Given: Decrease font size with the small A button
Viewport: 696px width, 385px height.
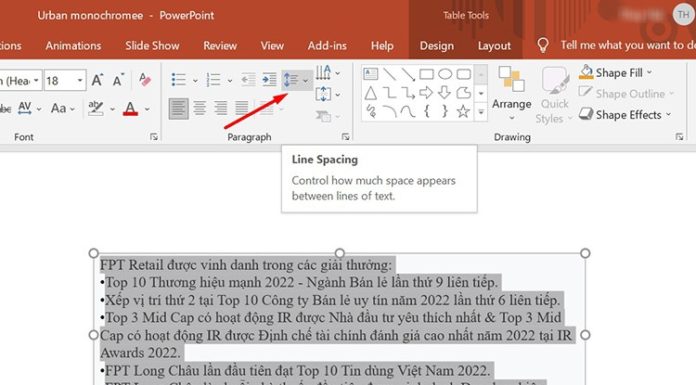Looking at the screenshot, I should 118,80.
